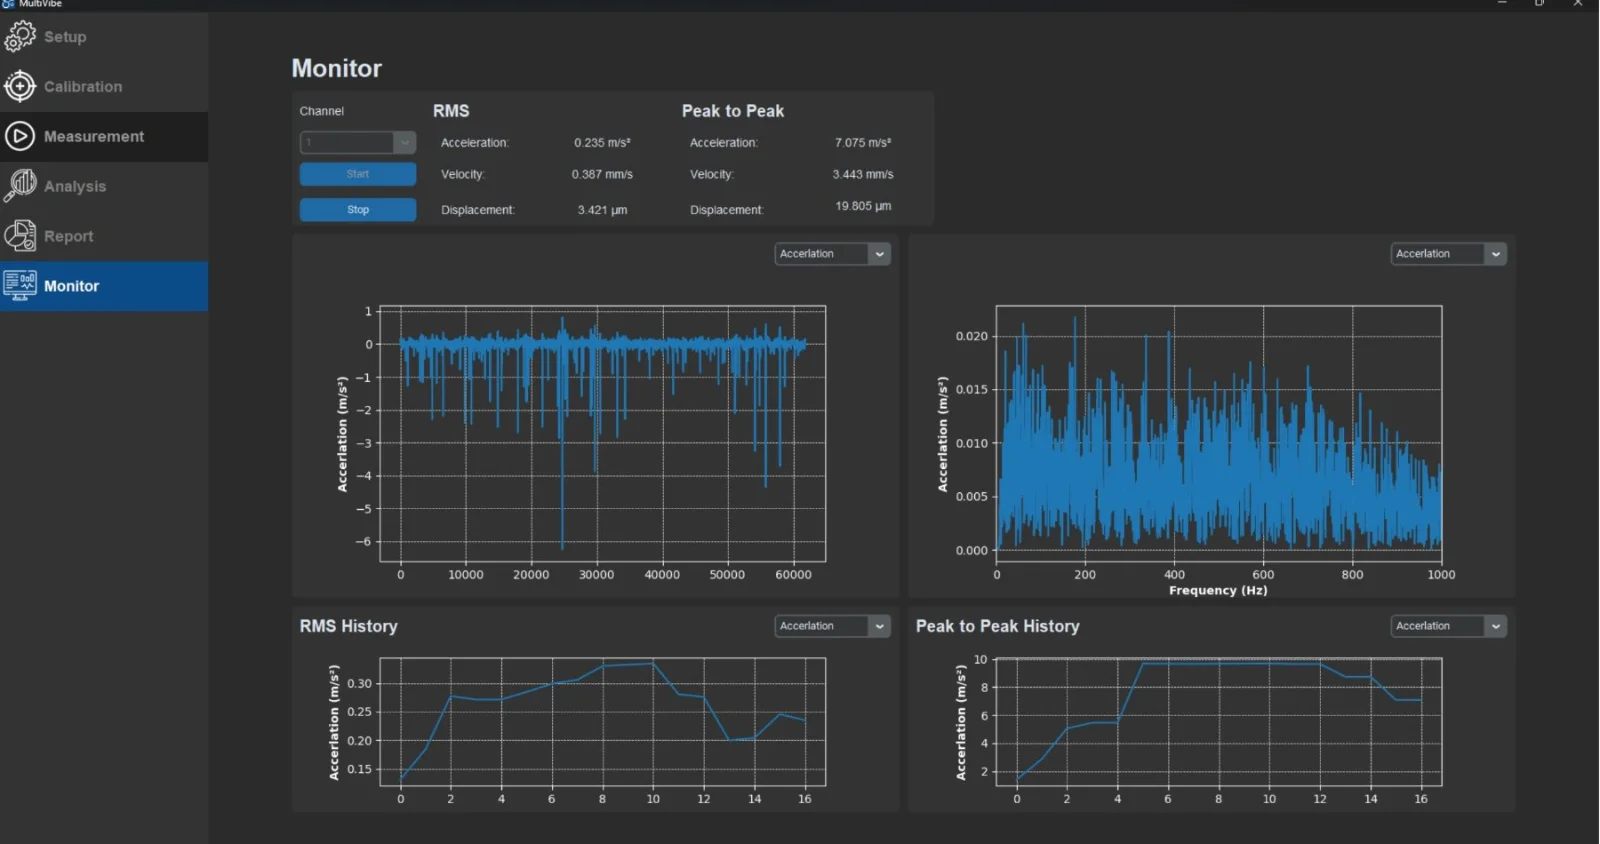The height and width of the screenshot is (844, 1600).
Task: Click the RMS History line chart
Action: pos(603,722)
